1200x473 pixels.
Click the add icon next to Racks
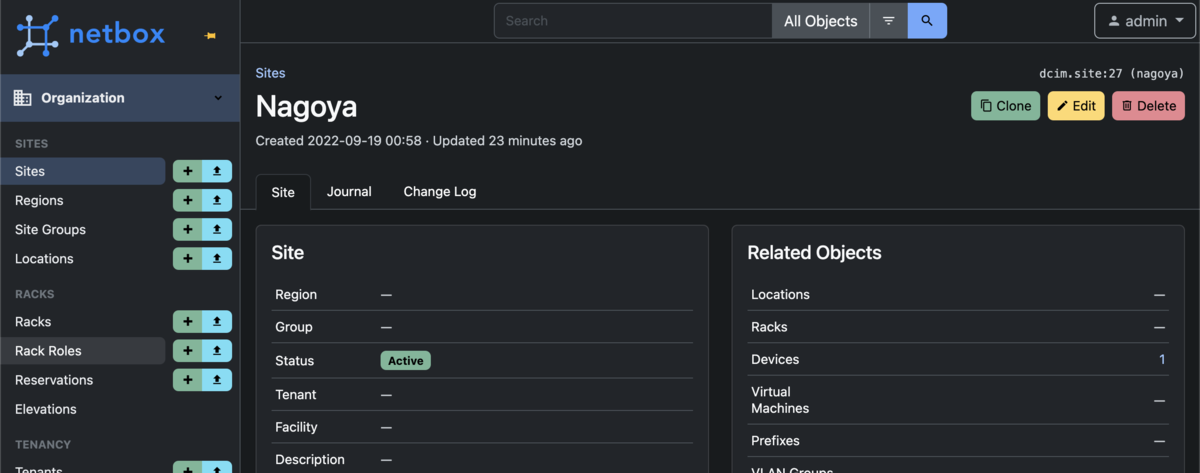pos(188,322)
